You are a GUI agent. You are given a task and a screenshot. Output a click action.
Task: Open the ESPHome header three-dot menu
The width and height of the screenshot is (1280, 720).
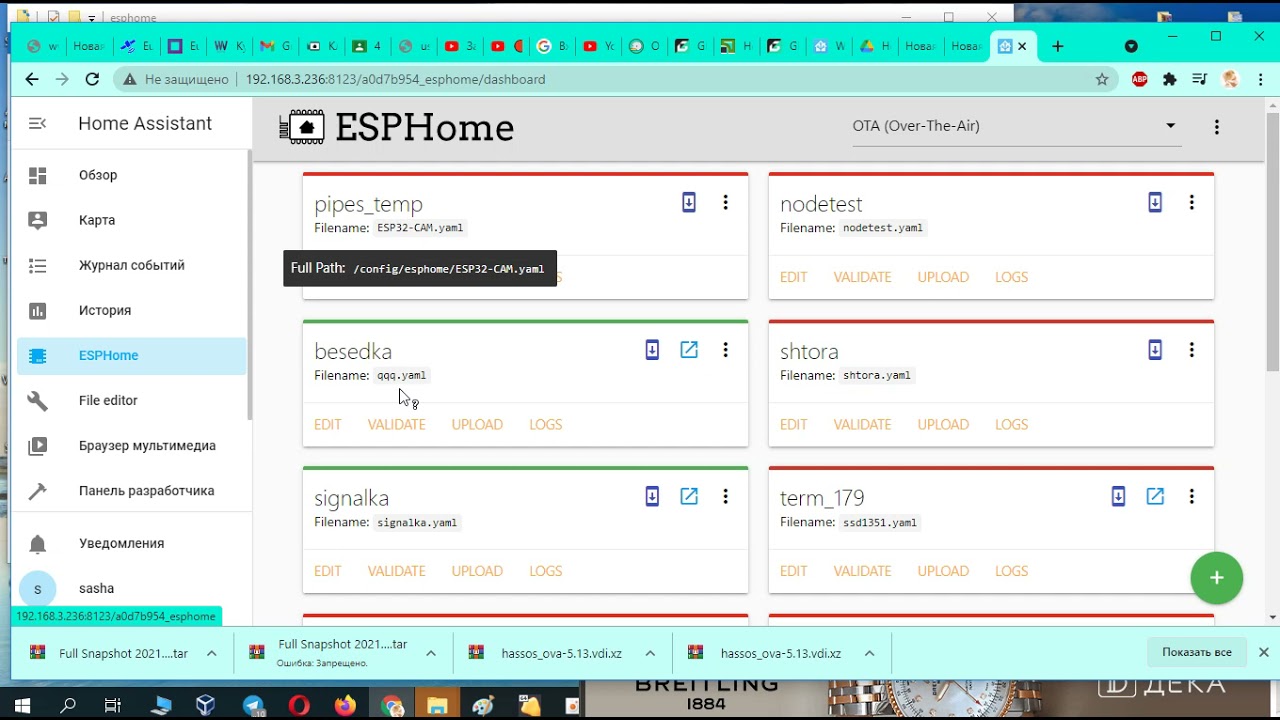[x=1217, y=127]
